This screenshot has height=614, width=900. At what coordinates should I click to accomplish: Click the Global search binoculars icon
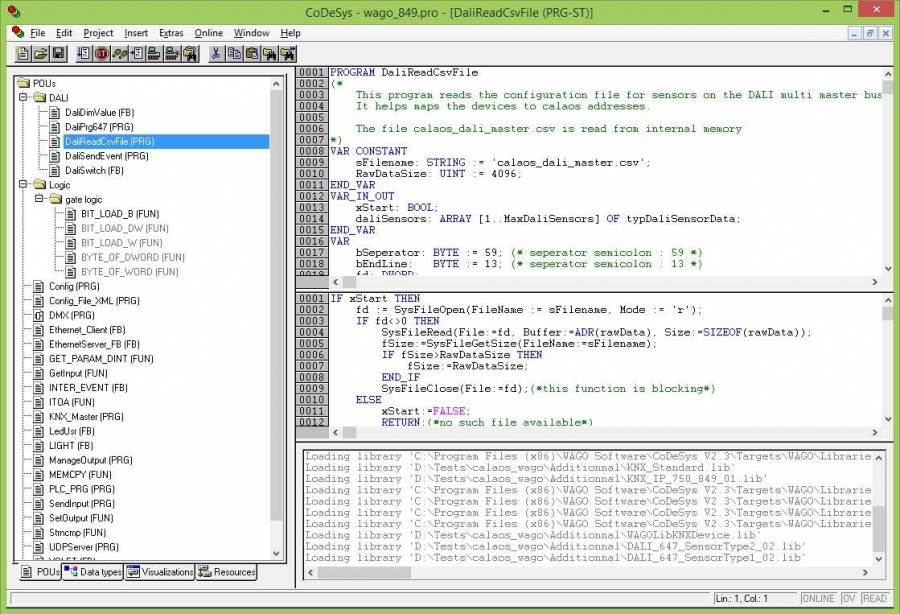(190, 54)
